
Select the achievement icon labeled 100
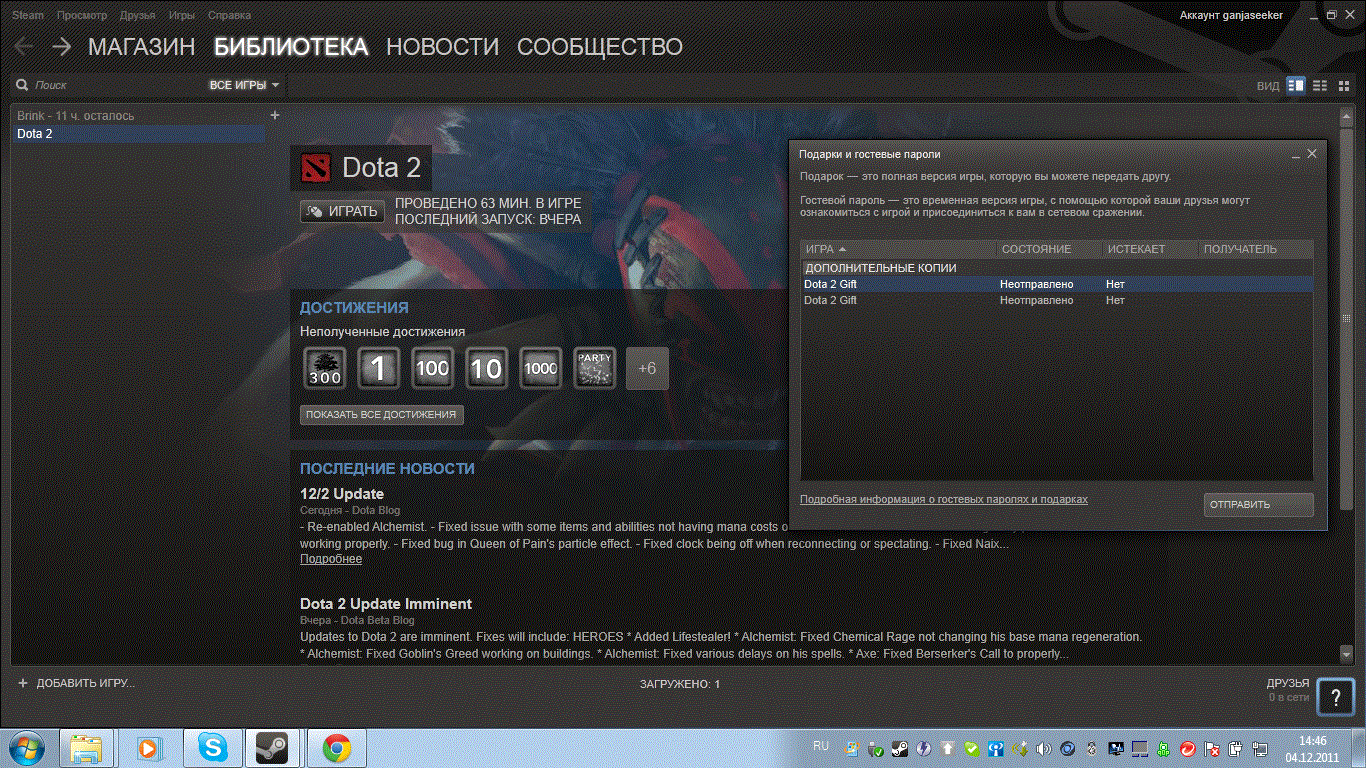coord(432,368)
